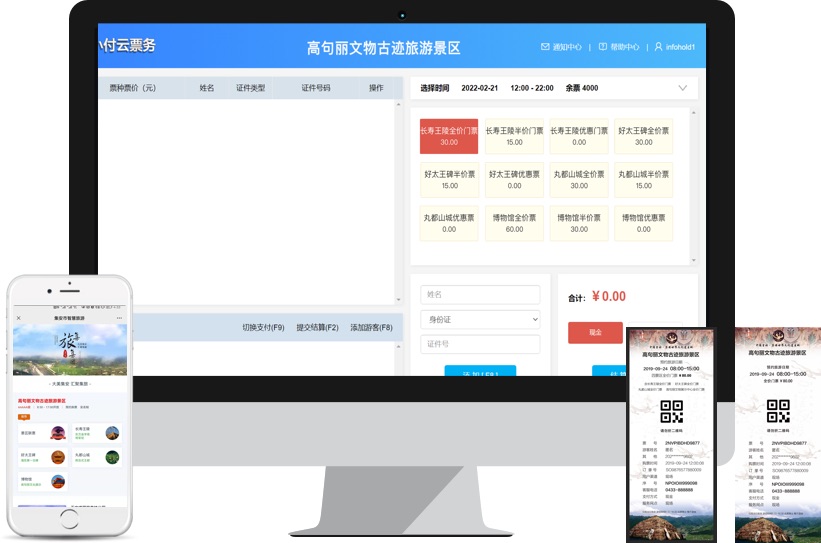The height and width of the screenshot is (543, 821).
Task: Select the 丸都山城全价票 30.00 ticket
Action: (579, 179)
